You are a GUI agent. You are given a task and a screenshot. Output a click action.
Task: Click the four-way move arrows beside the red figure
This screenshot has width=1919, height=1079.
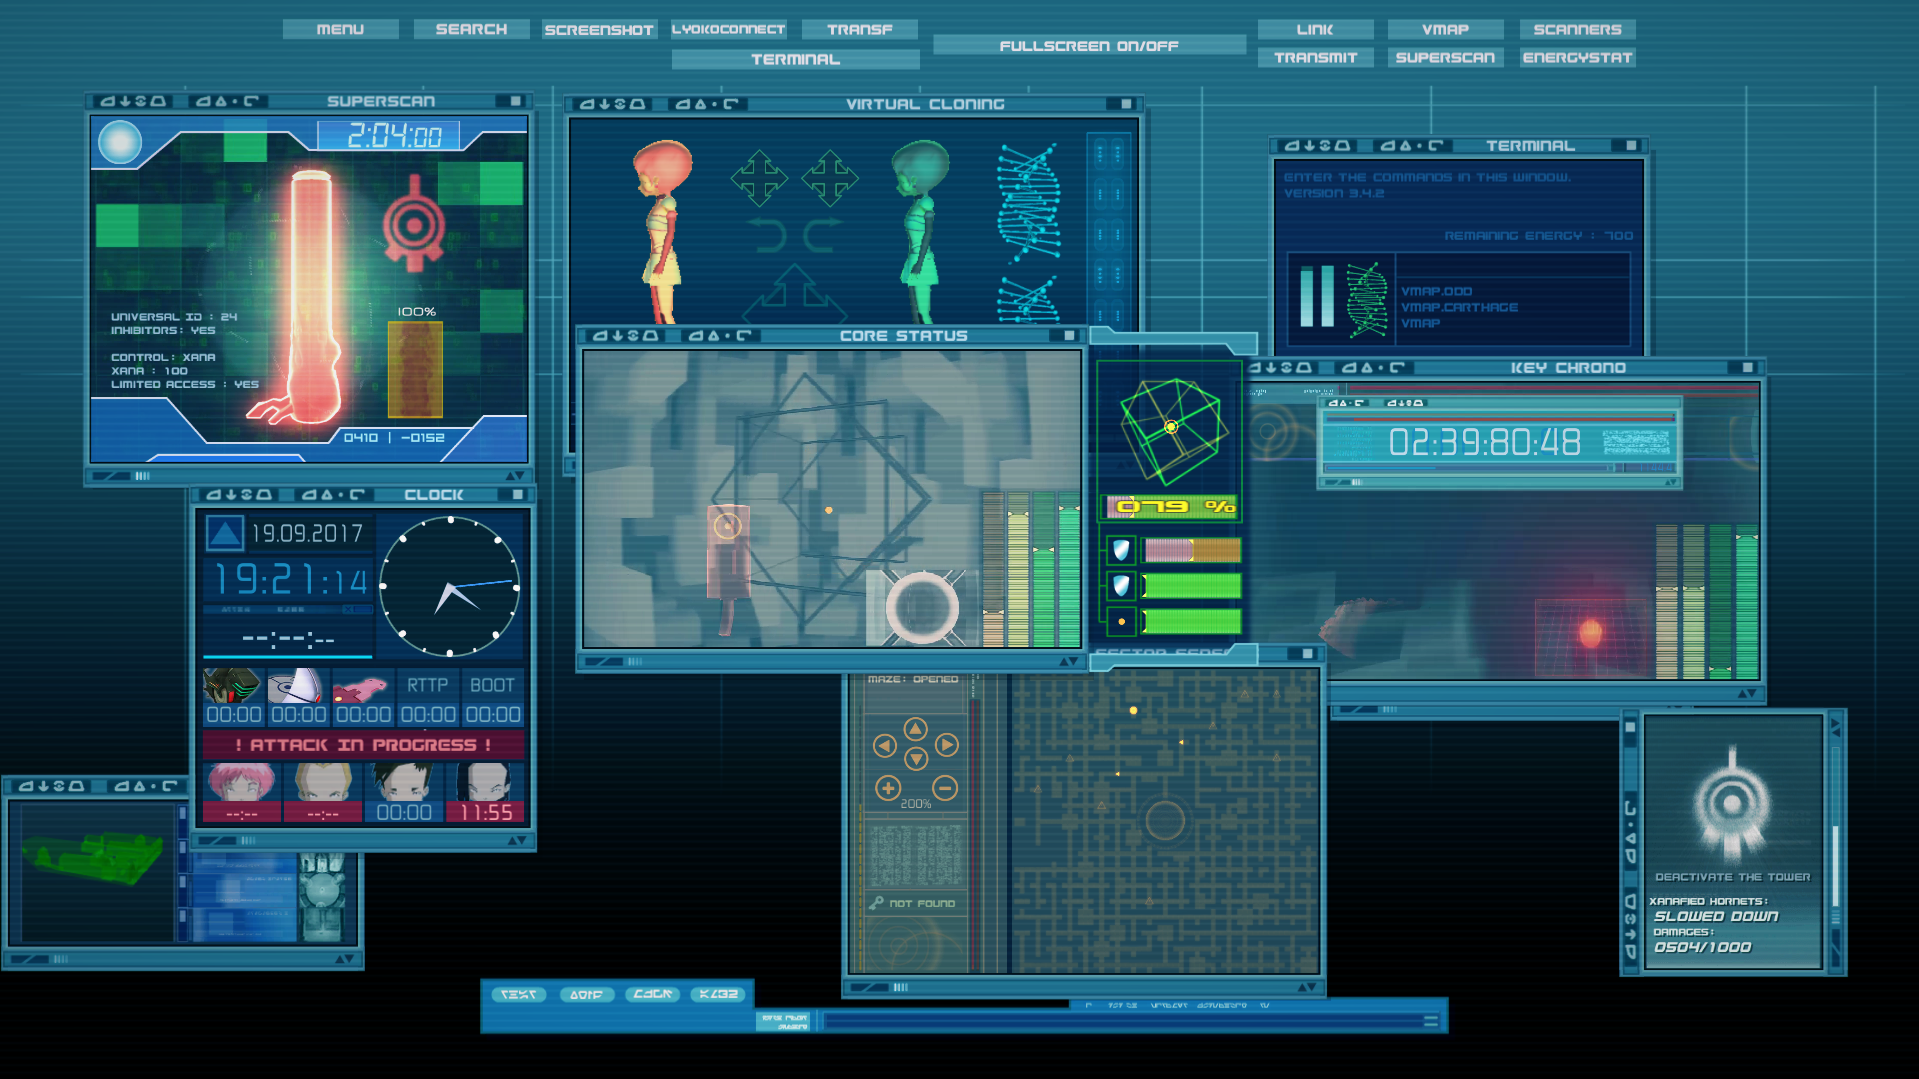(x=759, y=179)
